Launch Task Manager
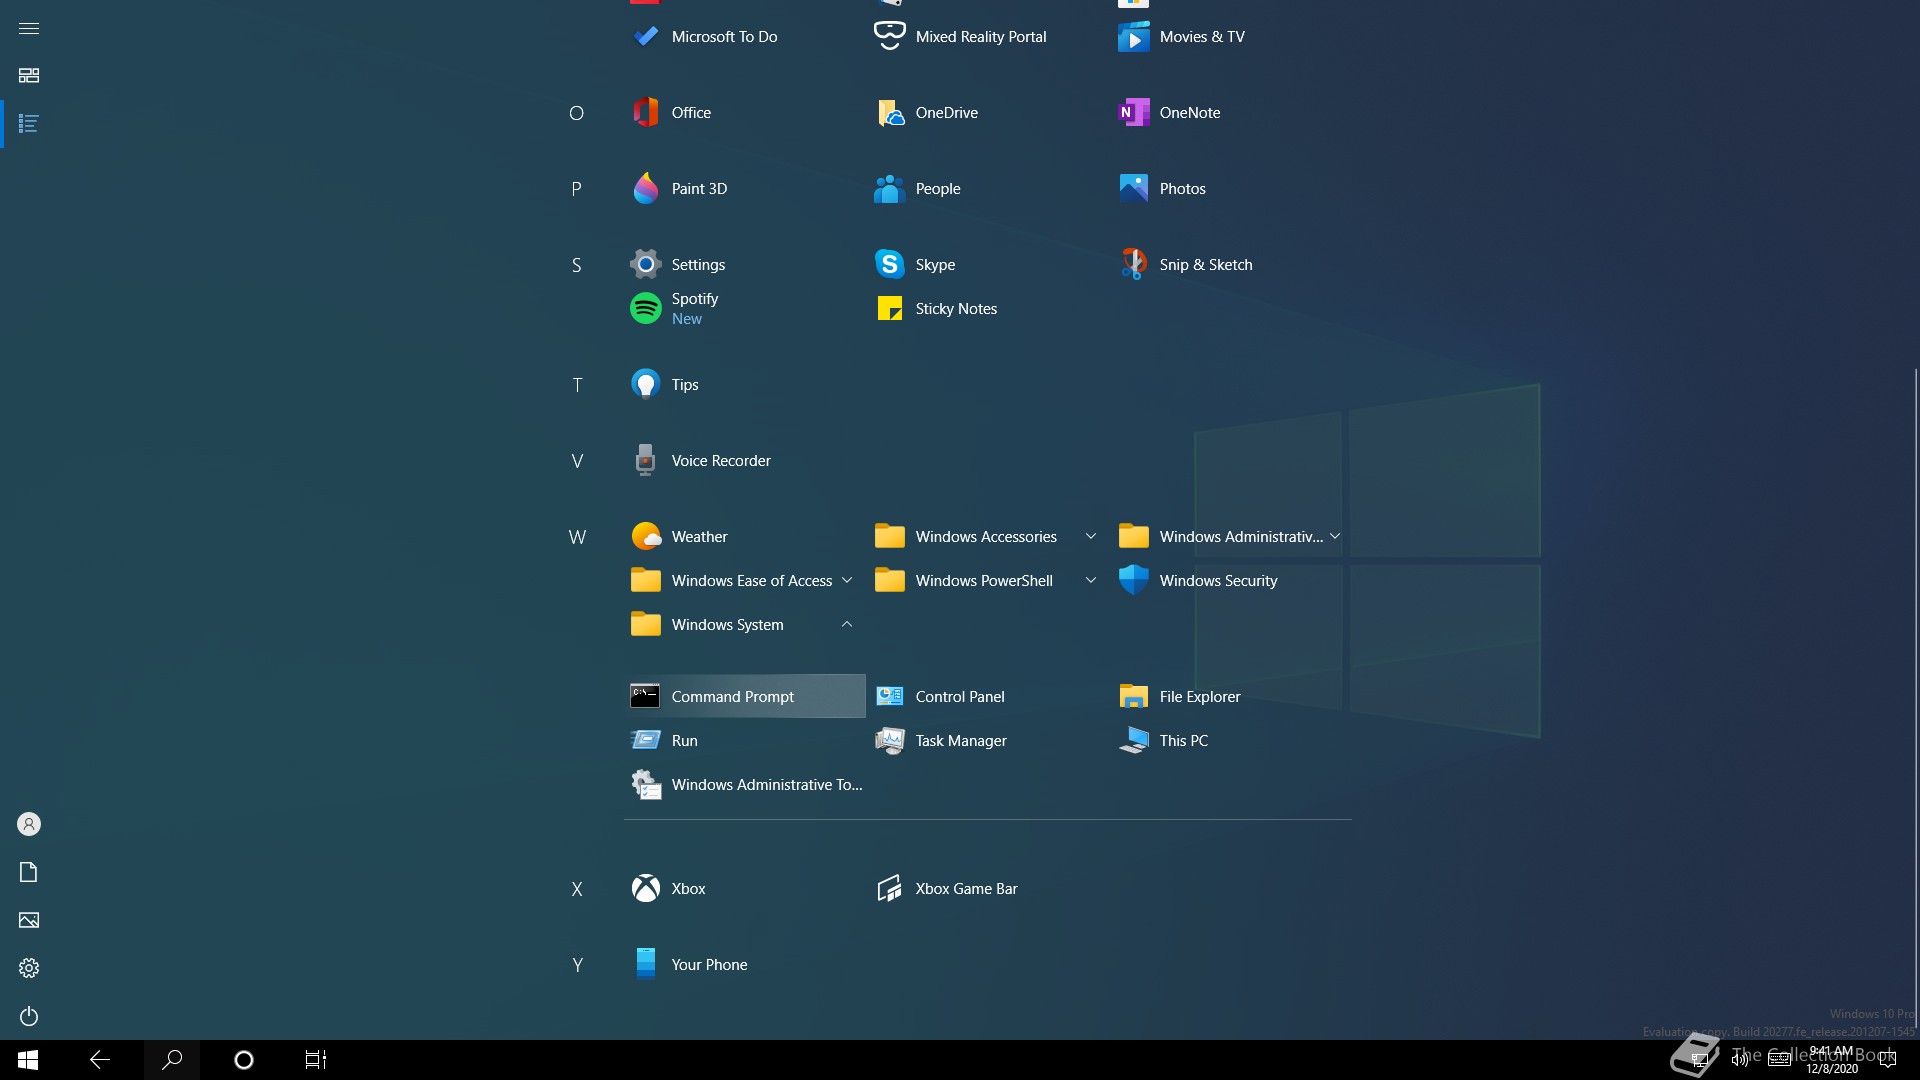1920x1080 pixels. [x=988, y=741]
